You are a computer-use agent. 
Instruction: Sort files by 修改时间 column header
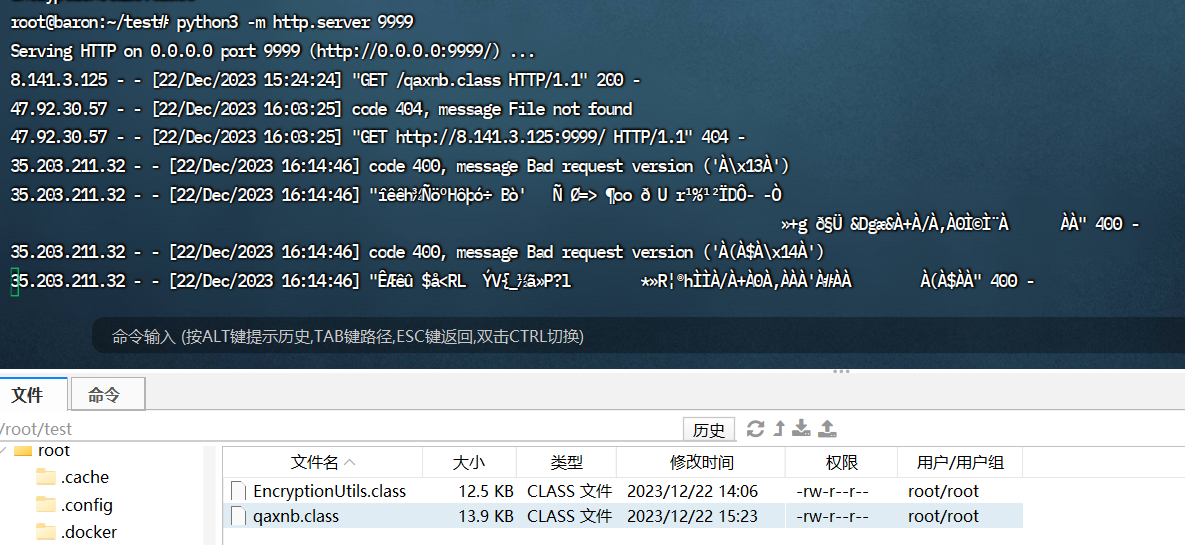click(x=701, y=462)
